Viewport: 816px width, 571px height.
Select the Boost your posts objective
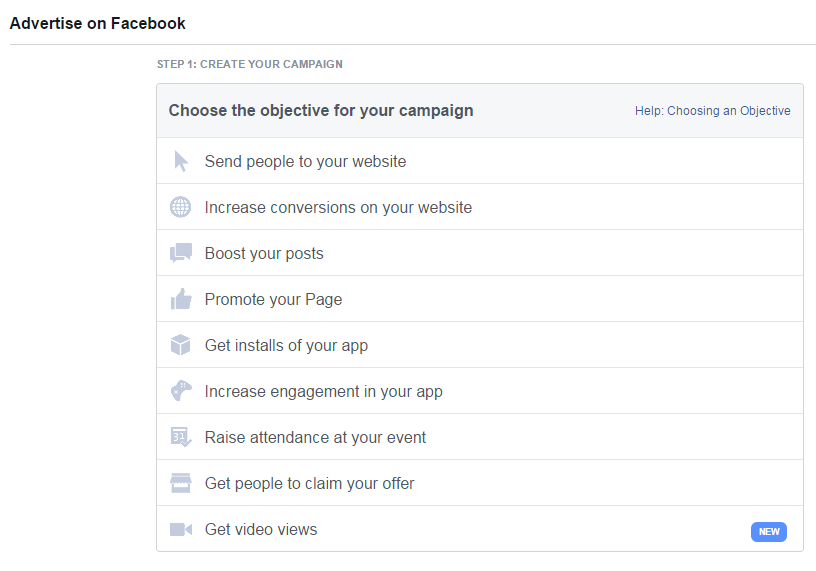pos(264,253)
